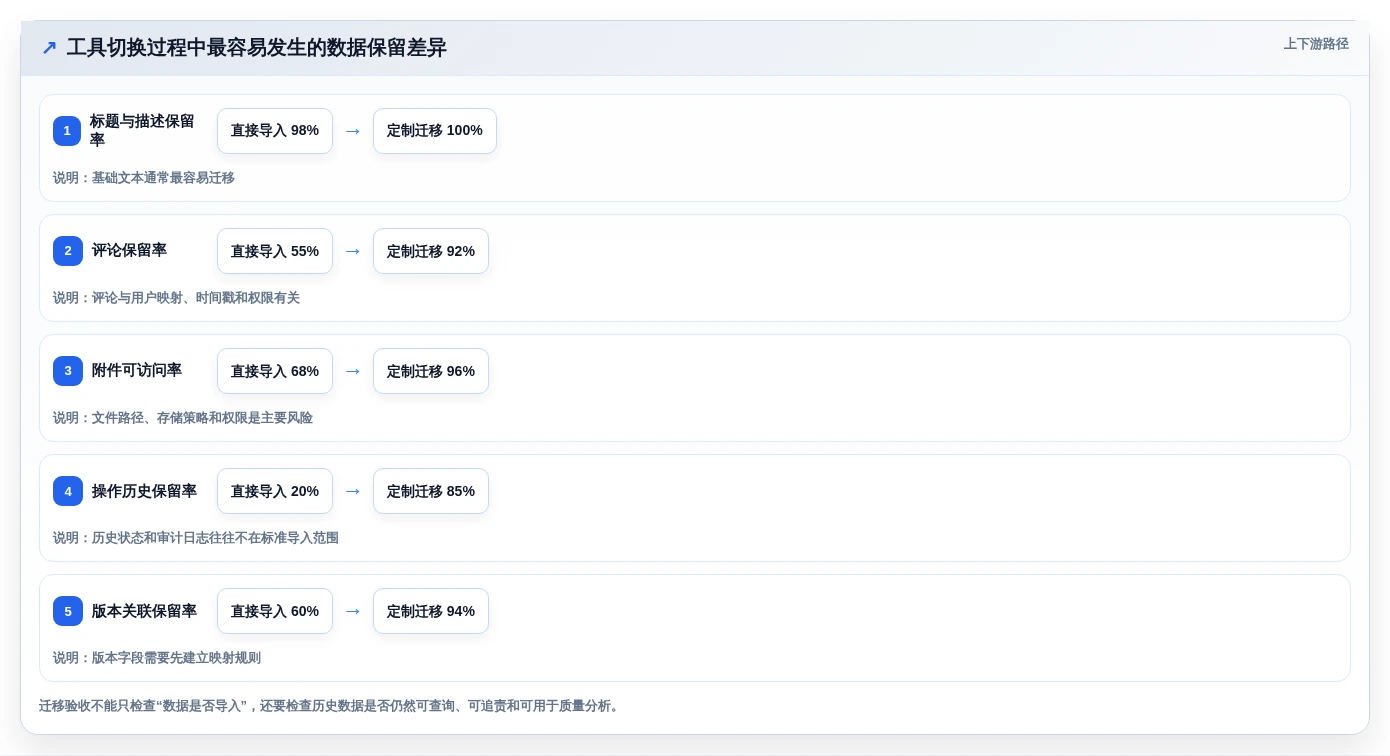This screenshot has height=756, width=1390.
Task: Click the 定制迁移 92% chip
Action: point(431,251)
